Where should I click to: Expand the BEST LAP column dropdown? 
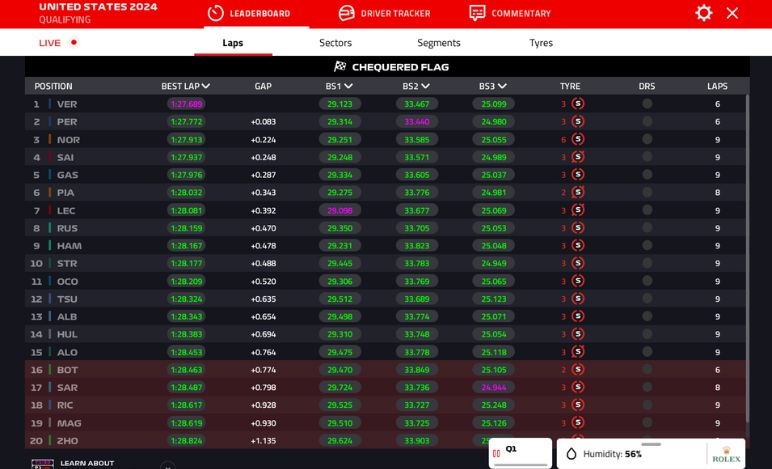click(x=206, y=87)
